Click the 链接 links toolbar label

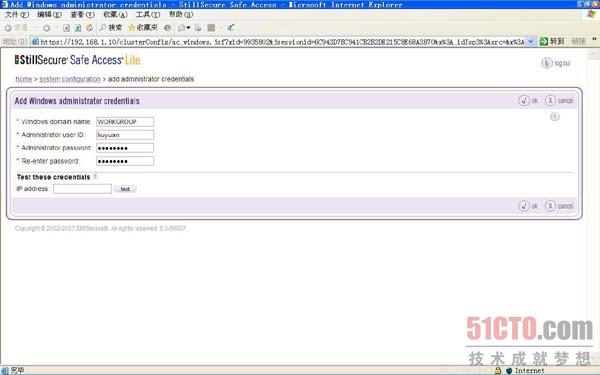coord(578,41)
